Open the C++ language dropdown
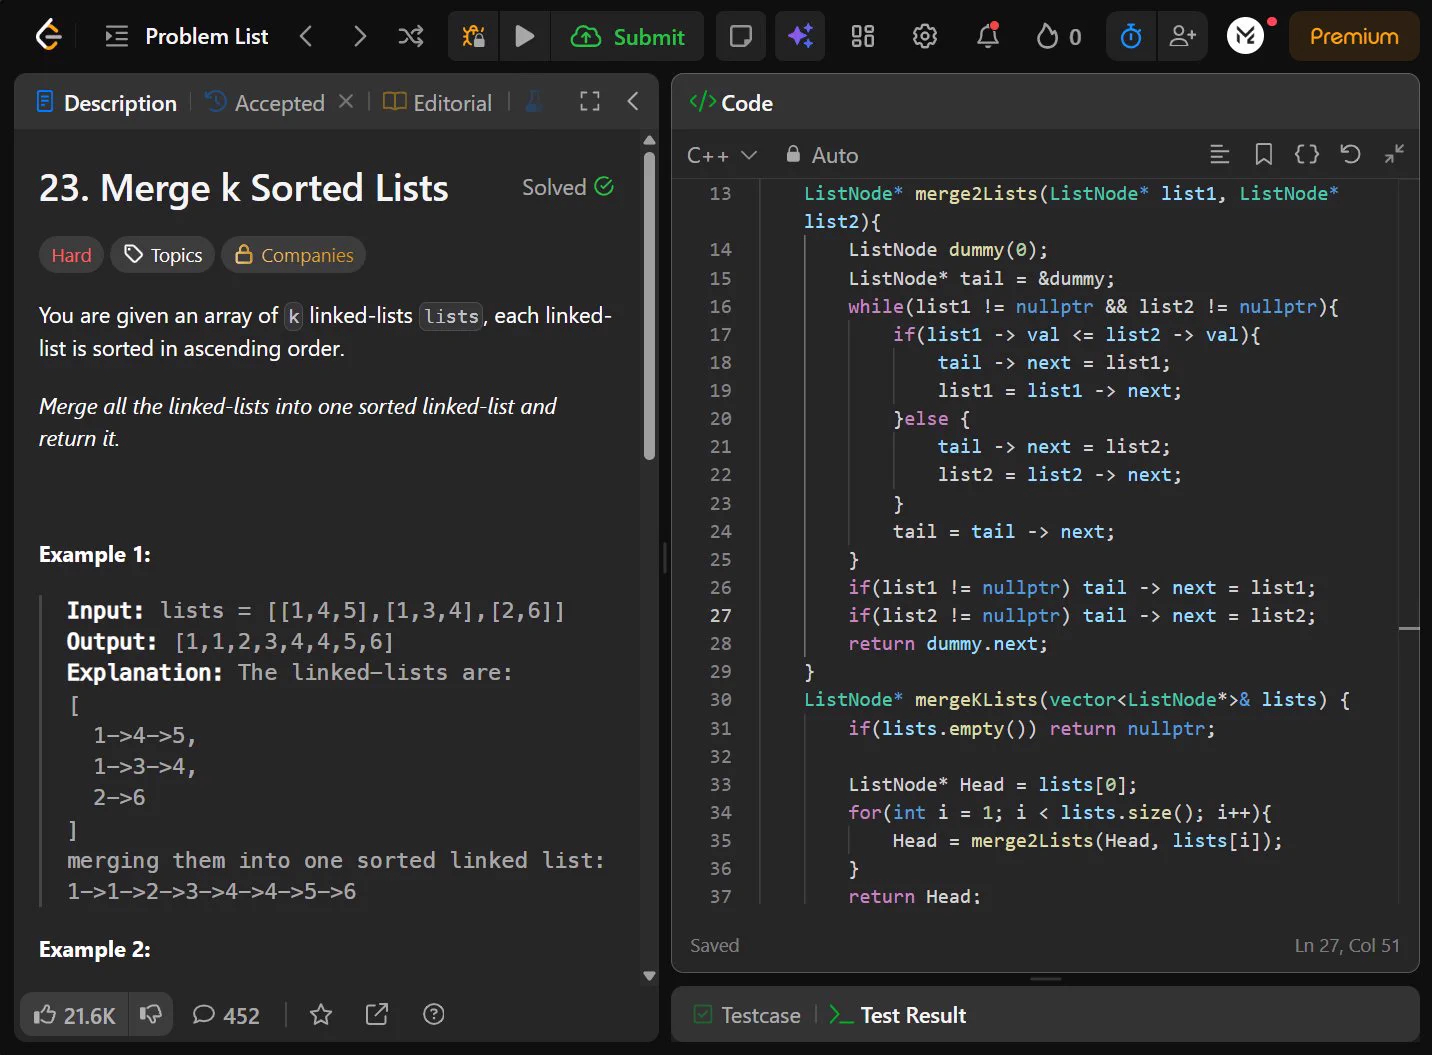 722,155
